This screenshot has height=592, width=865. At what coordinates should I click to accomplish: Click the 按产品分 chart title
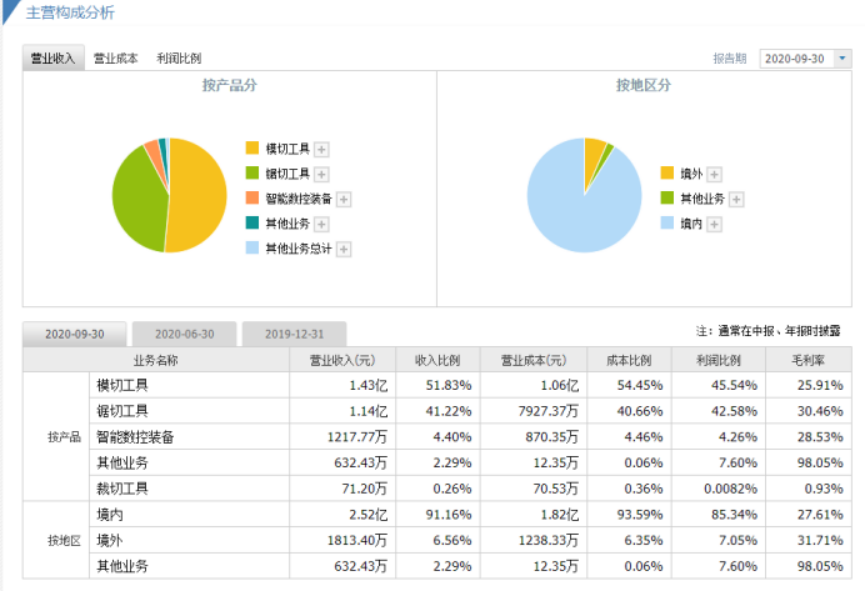[229, 86]
